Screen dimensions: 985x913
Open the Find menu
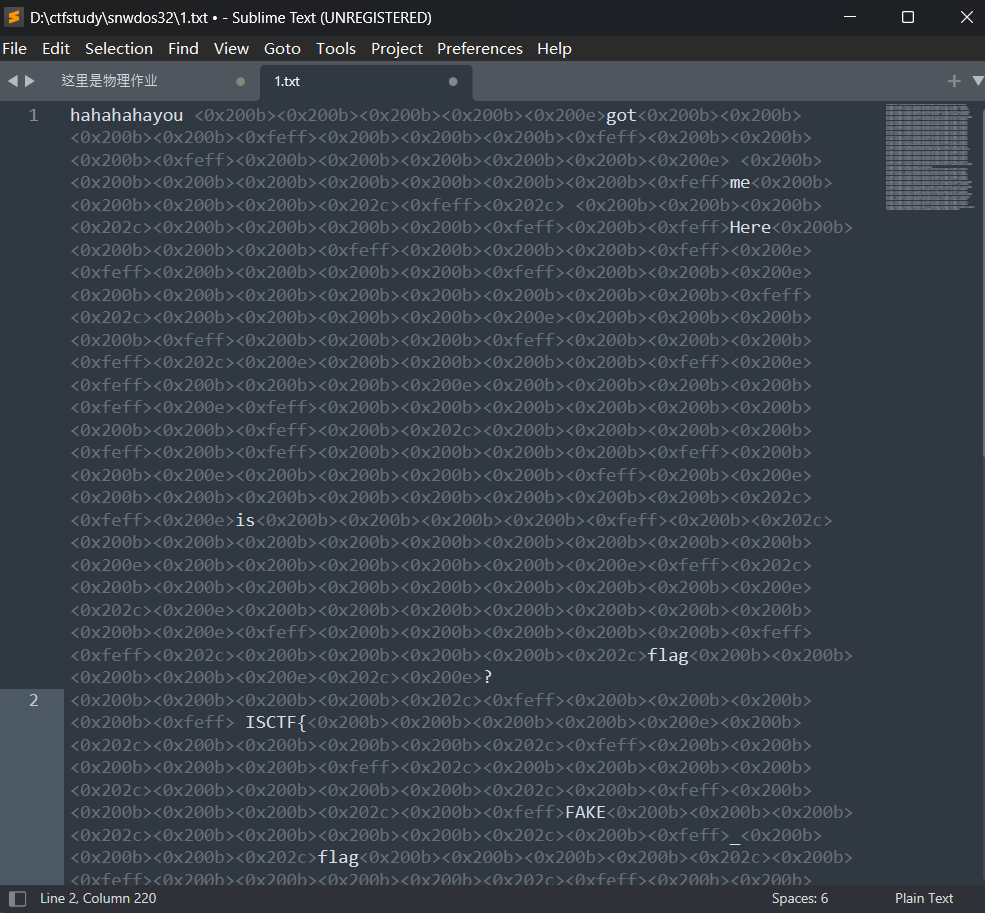pos(183,48)
